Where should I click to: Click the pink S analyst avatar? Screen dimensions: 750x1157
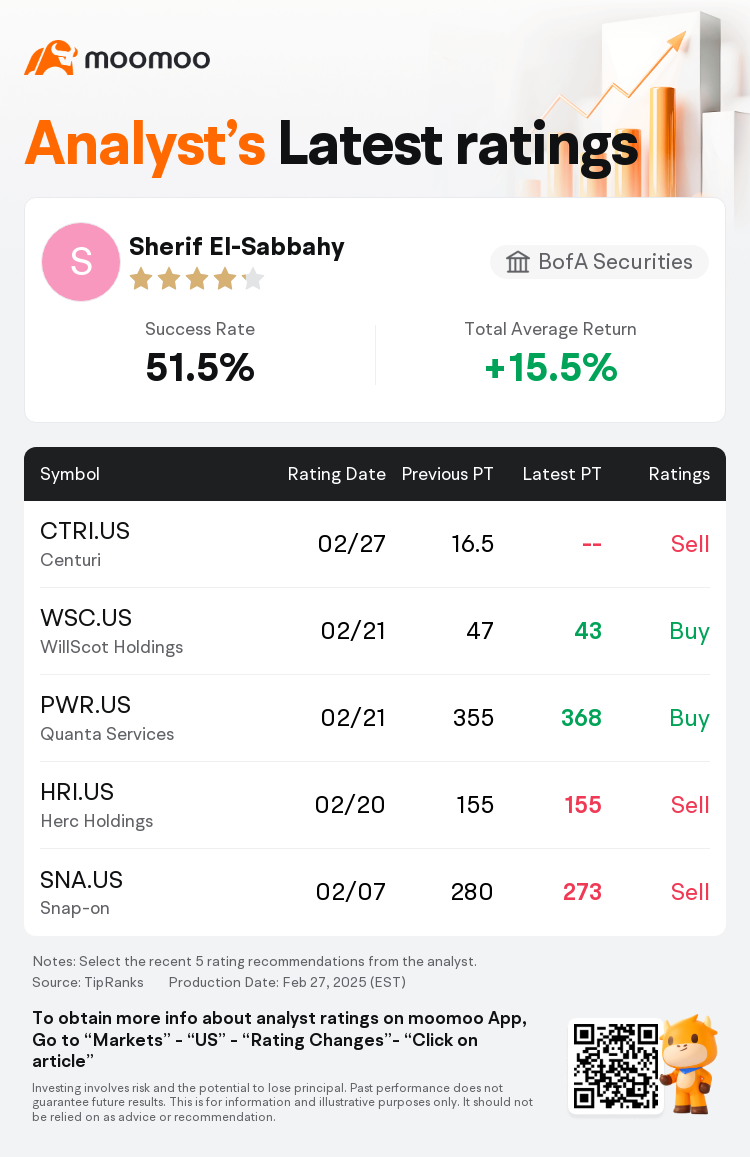click(x=80, y=262)
